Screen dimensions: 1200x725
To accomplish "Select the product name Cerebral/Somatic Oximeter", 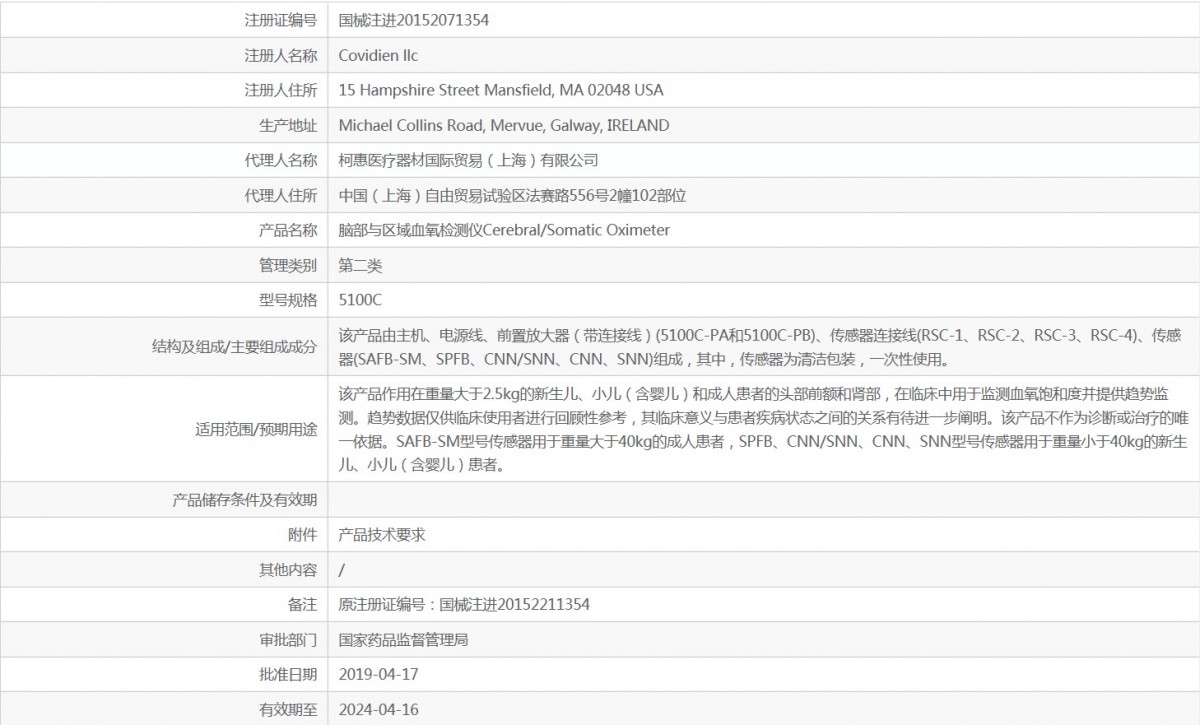I will 504,230.
